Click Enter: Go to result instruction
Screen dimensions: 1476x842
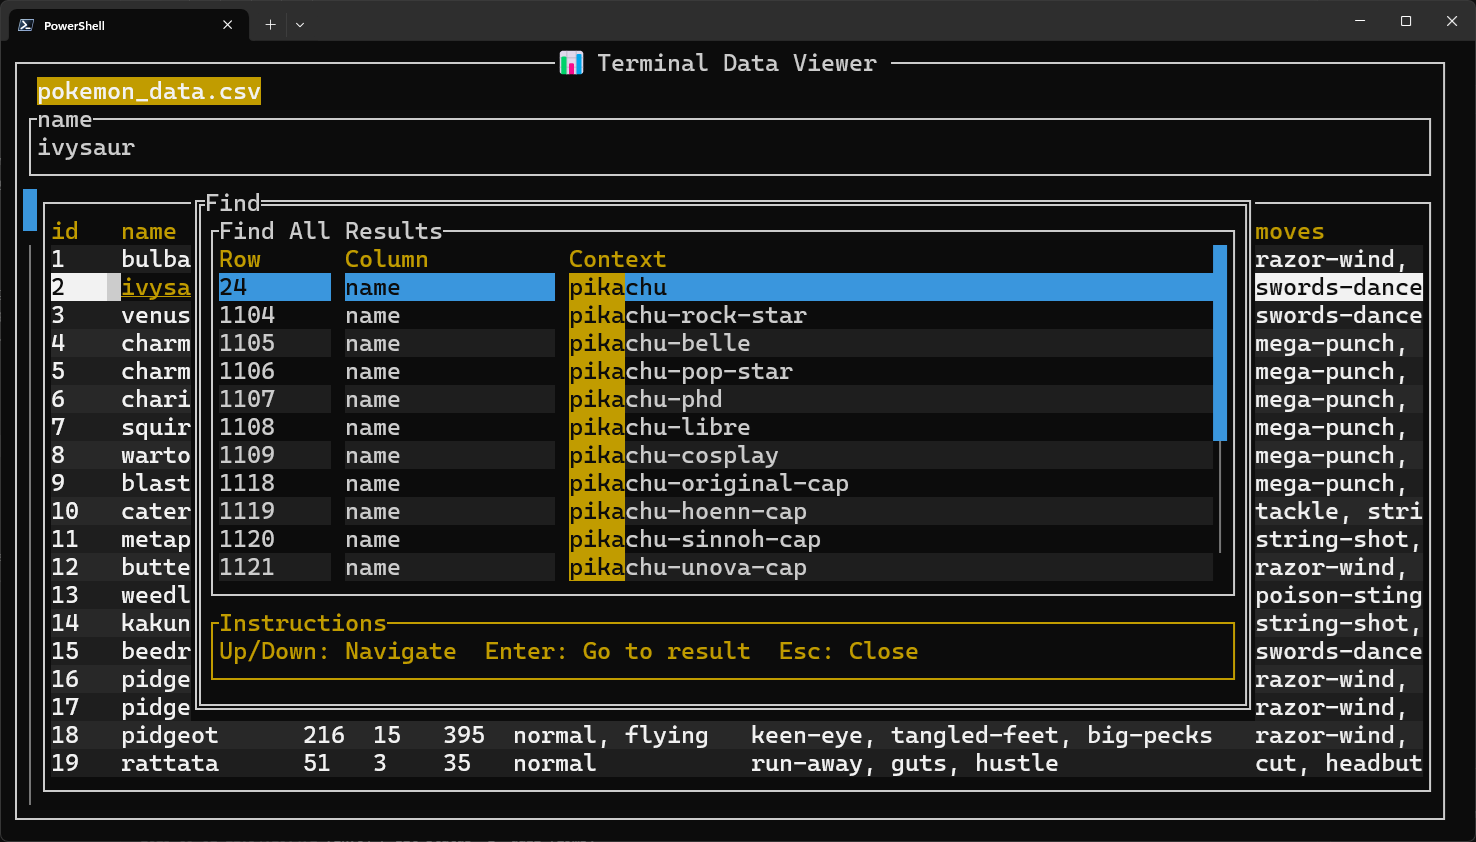tap(618, 651)
